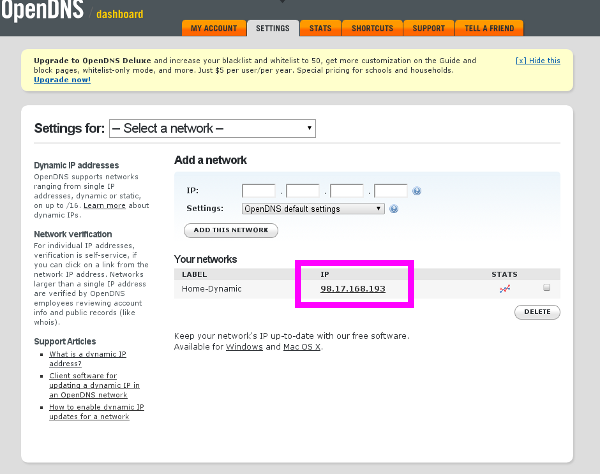Click the DELETE button

click(x=537, y=312)
